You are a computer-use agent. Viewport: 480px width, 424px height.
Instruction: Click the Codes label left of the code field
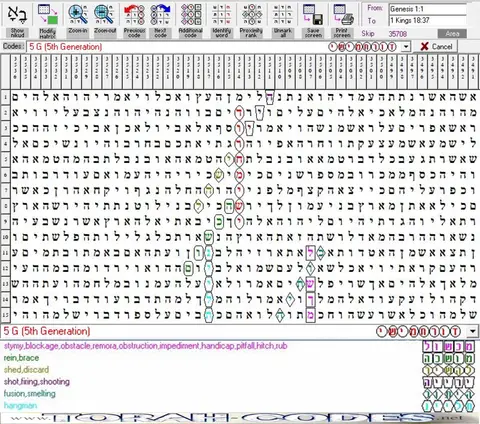click(13, 46)
